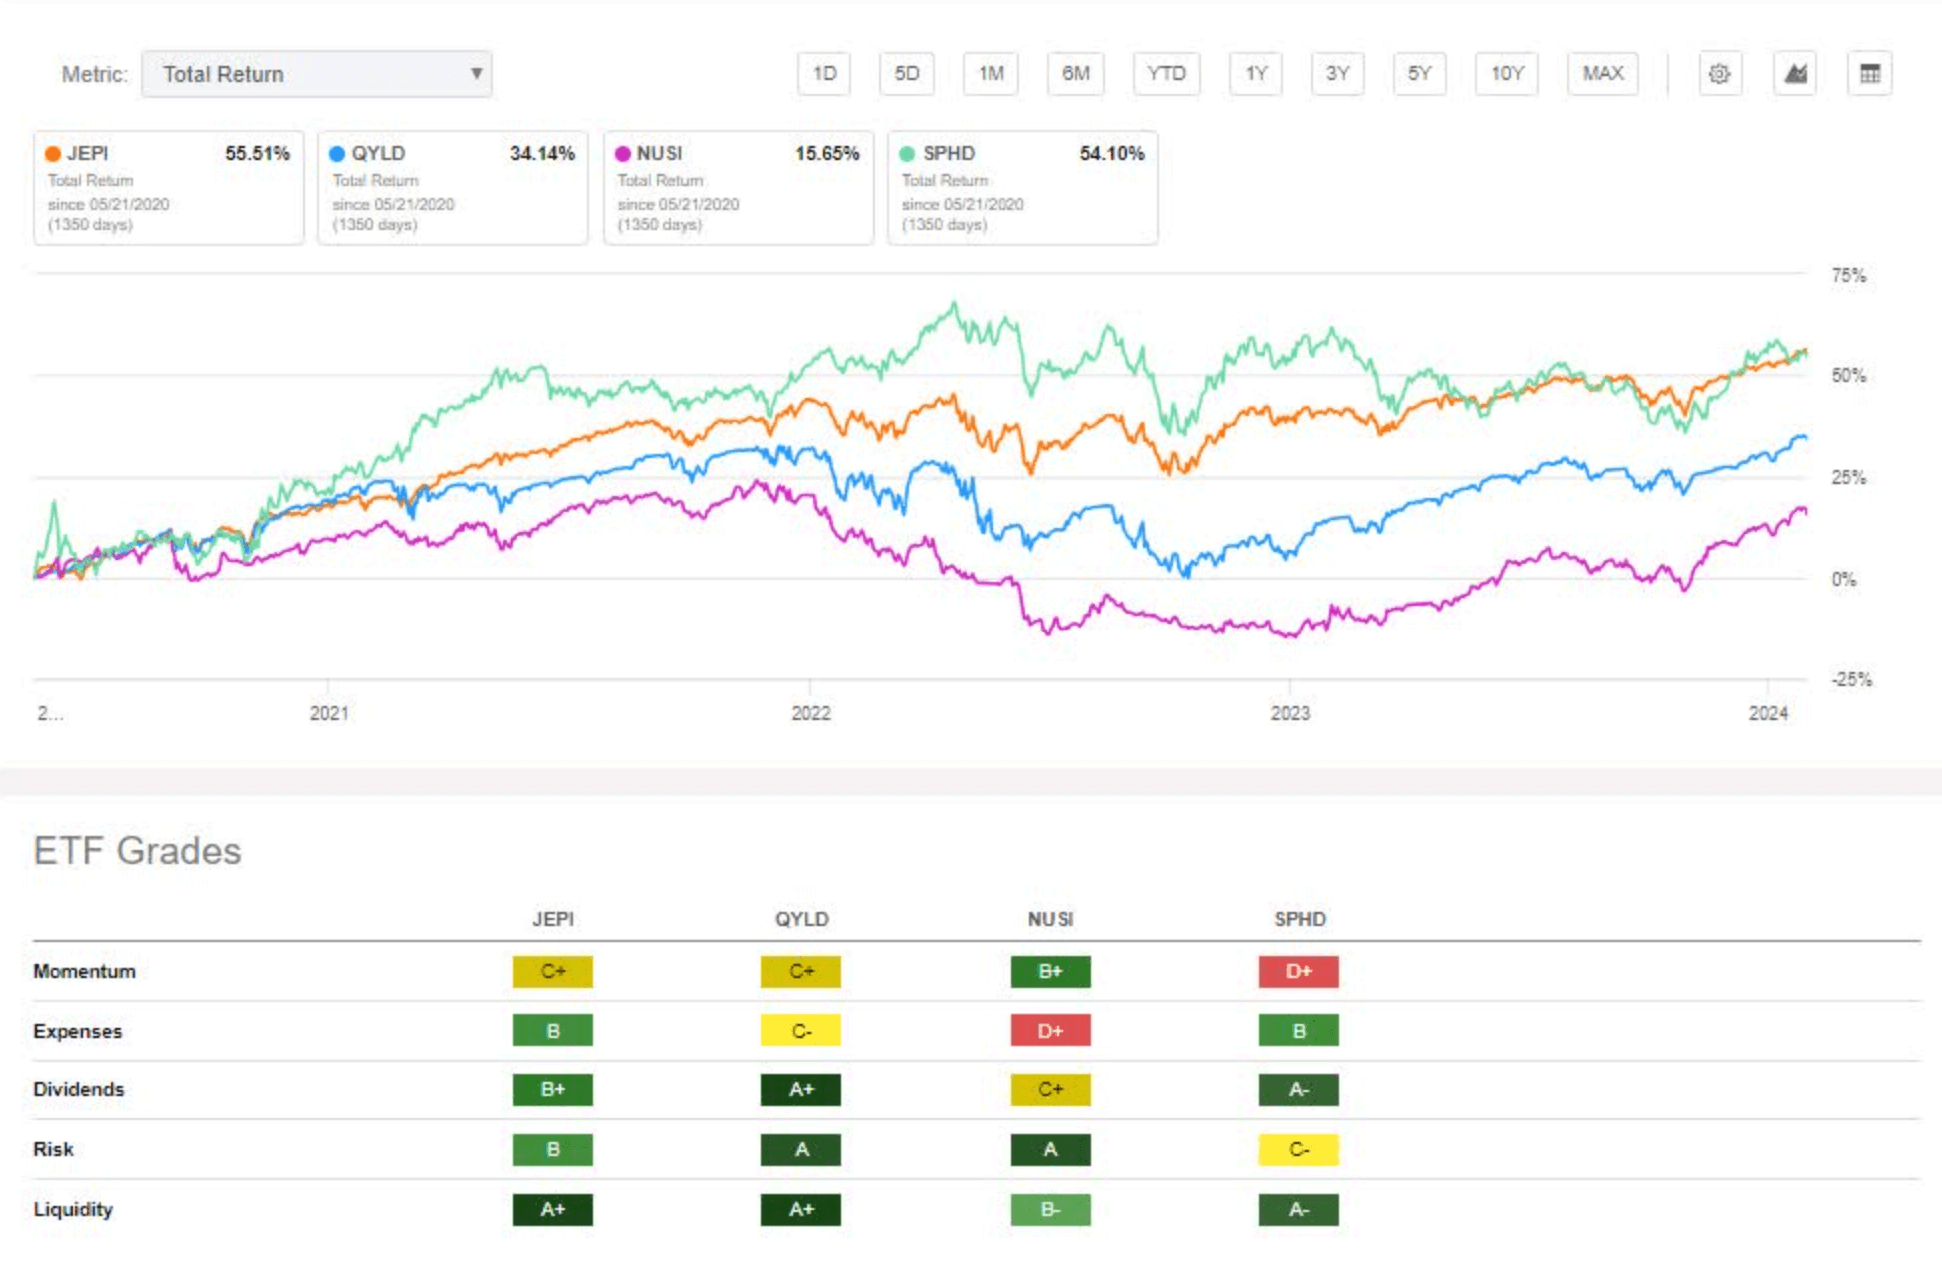
Task: Open the table view icon
Action: [x=1869, y=74]
